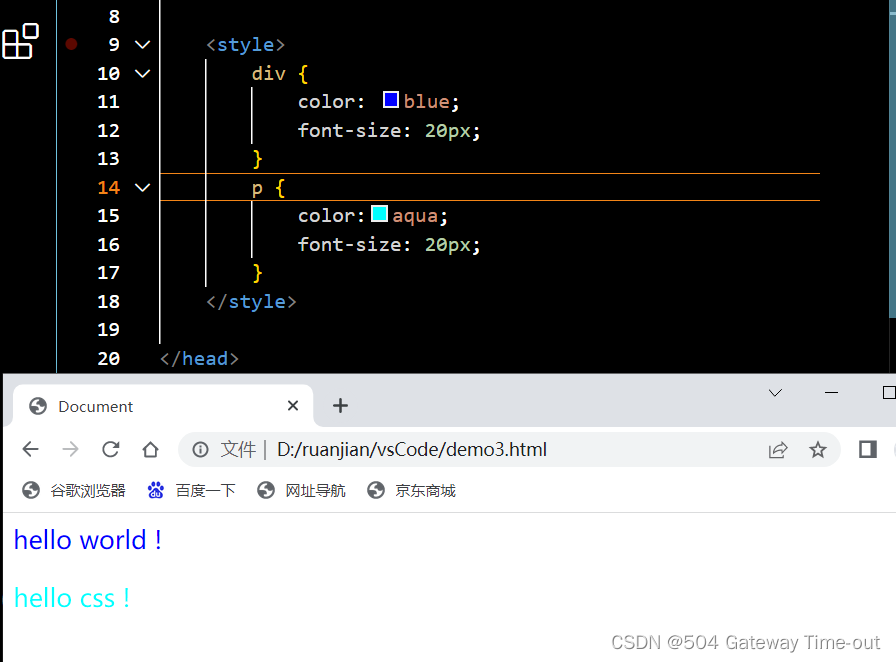This screenshot has width=896, height=662.
Task: Minimize the browser window
Action: (831, 393)
